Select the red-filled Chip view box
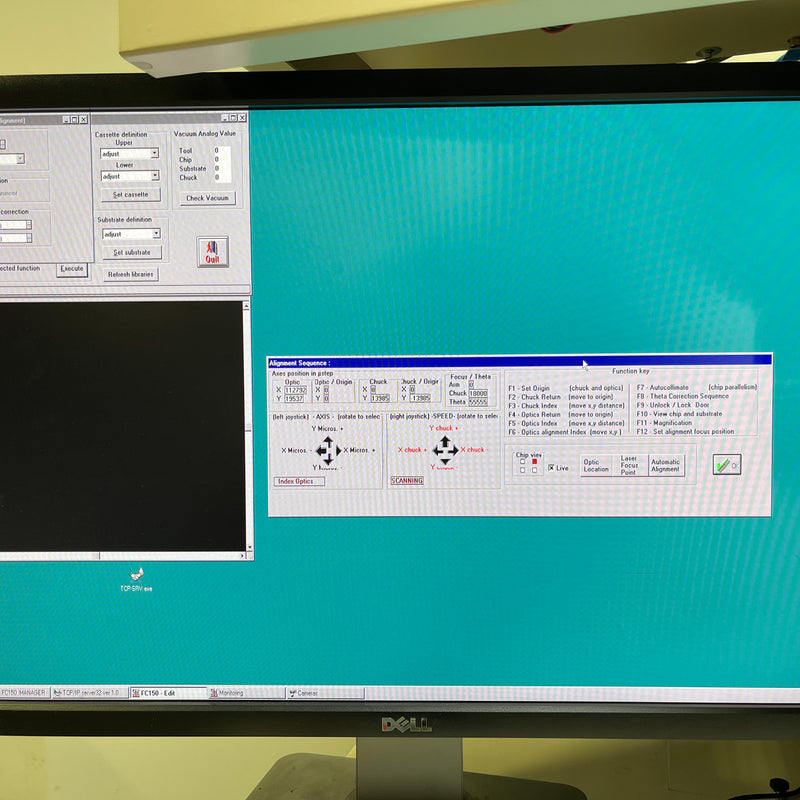The image size is (800, 800). tap(535, 461)
